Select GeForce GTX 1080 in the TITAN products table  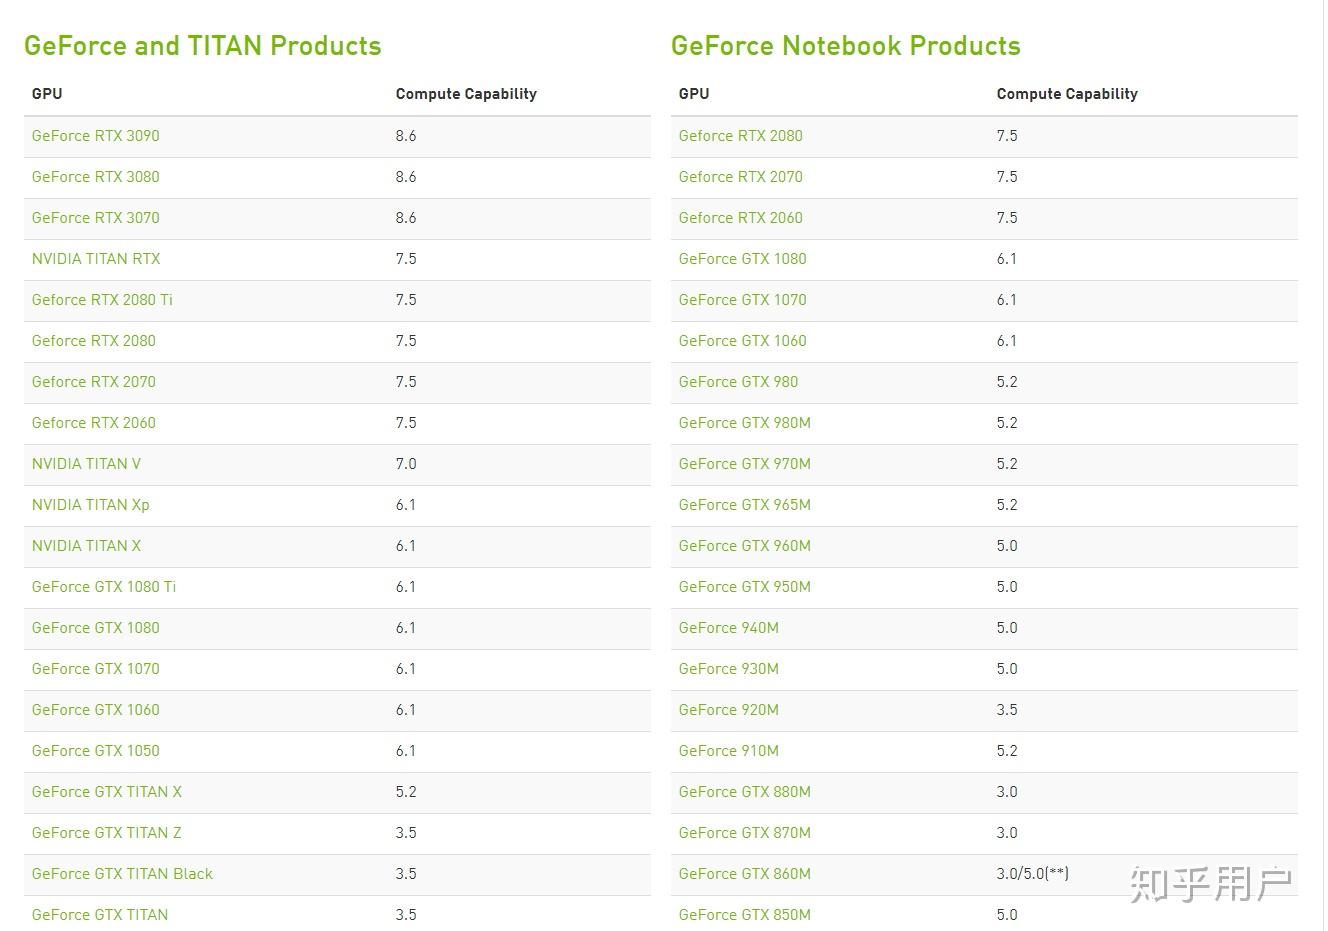click(x=96, y=628)
